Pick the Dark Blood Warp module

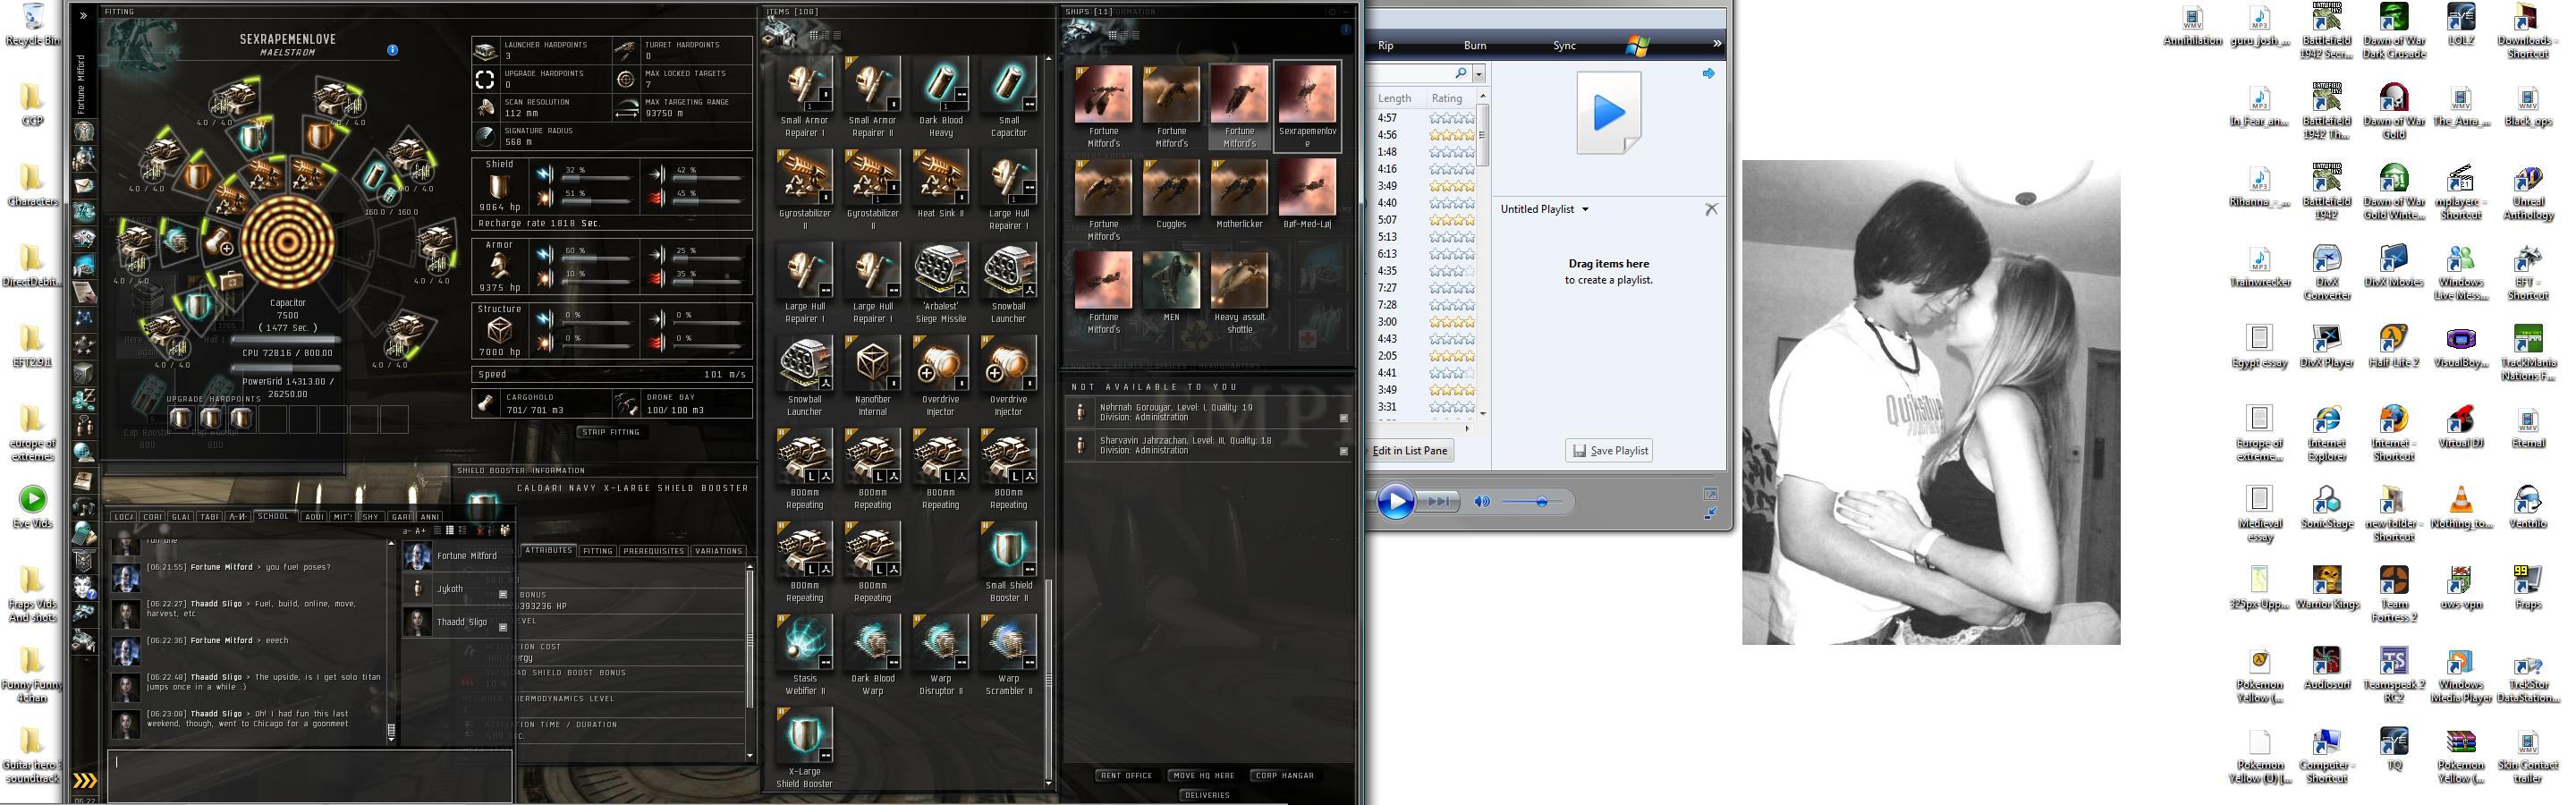point(872,655)
